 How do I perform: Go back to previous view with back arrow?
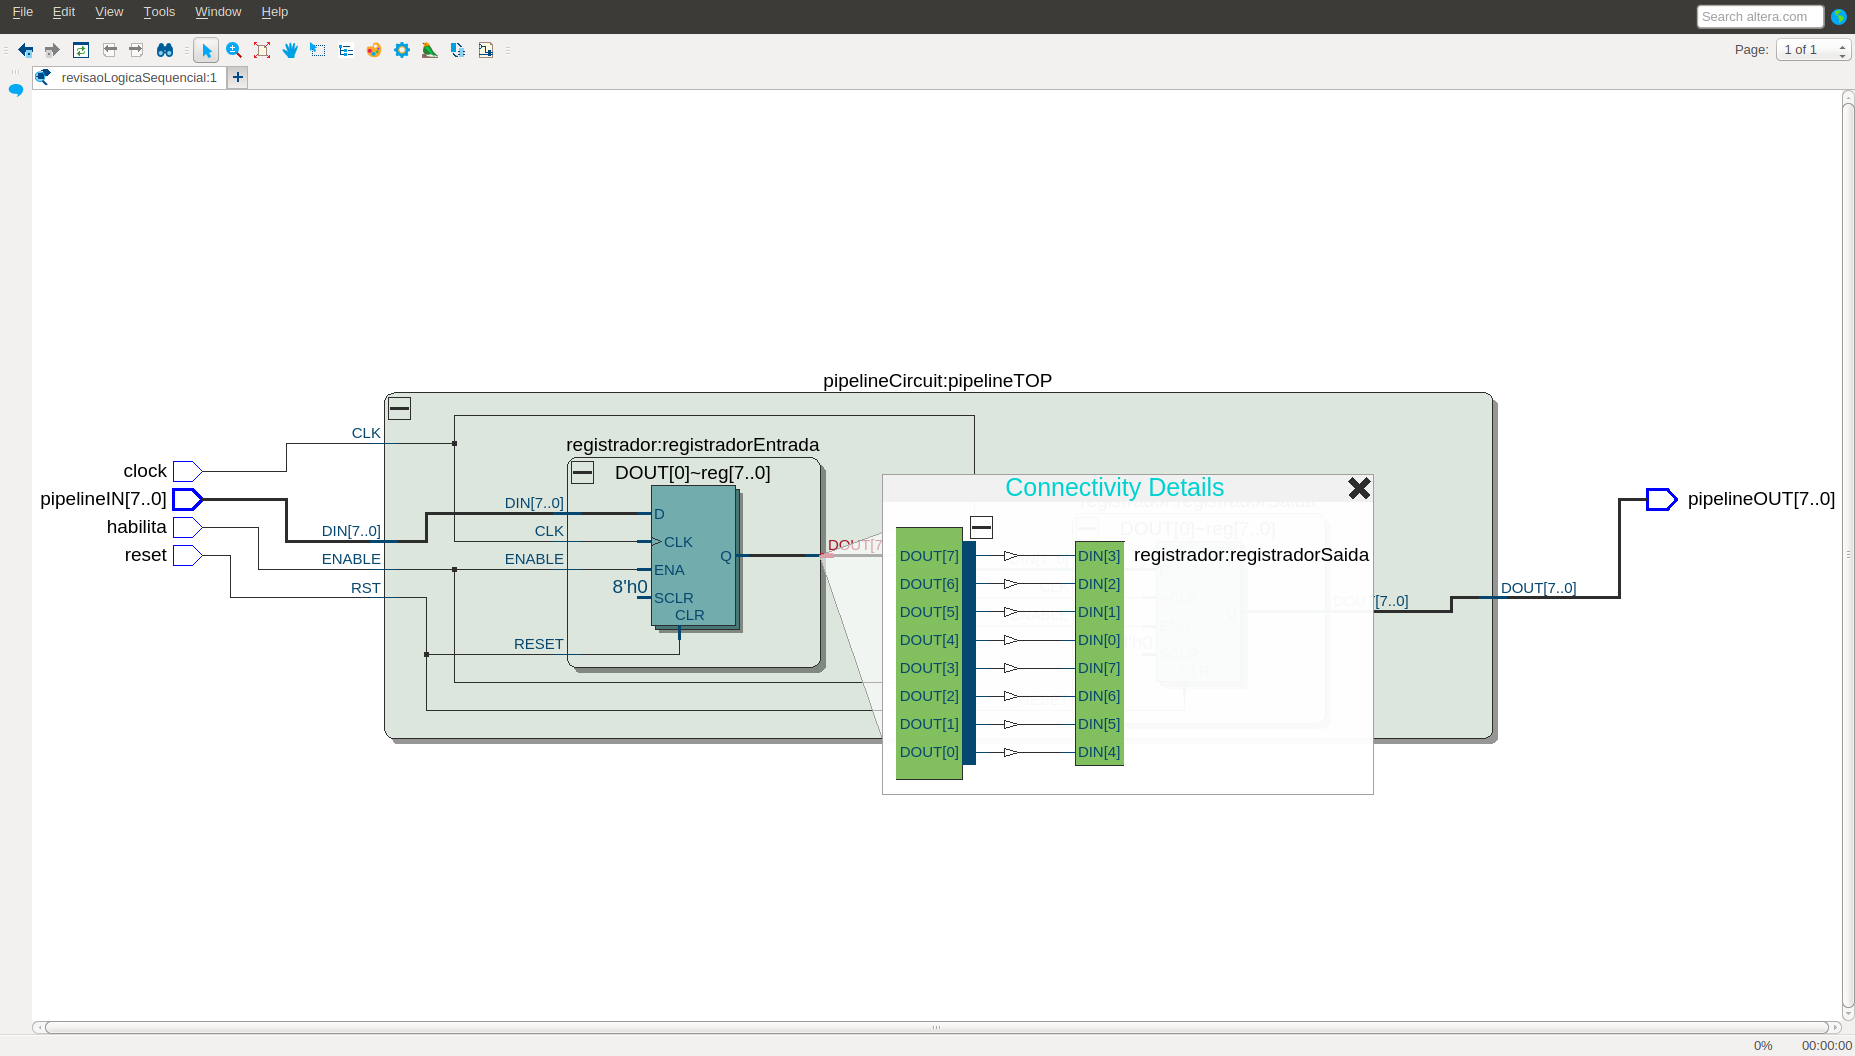[x=26, y=50]
